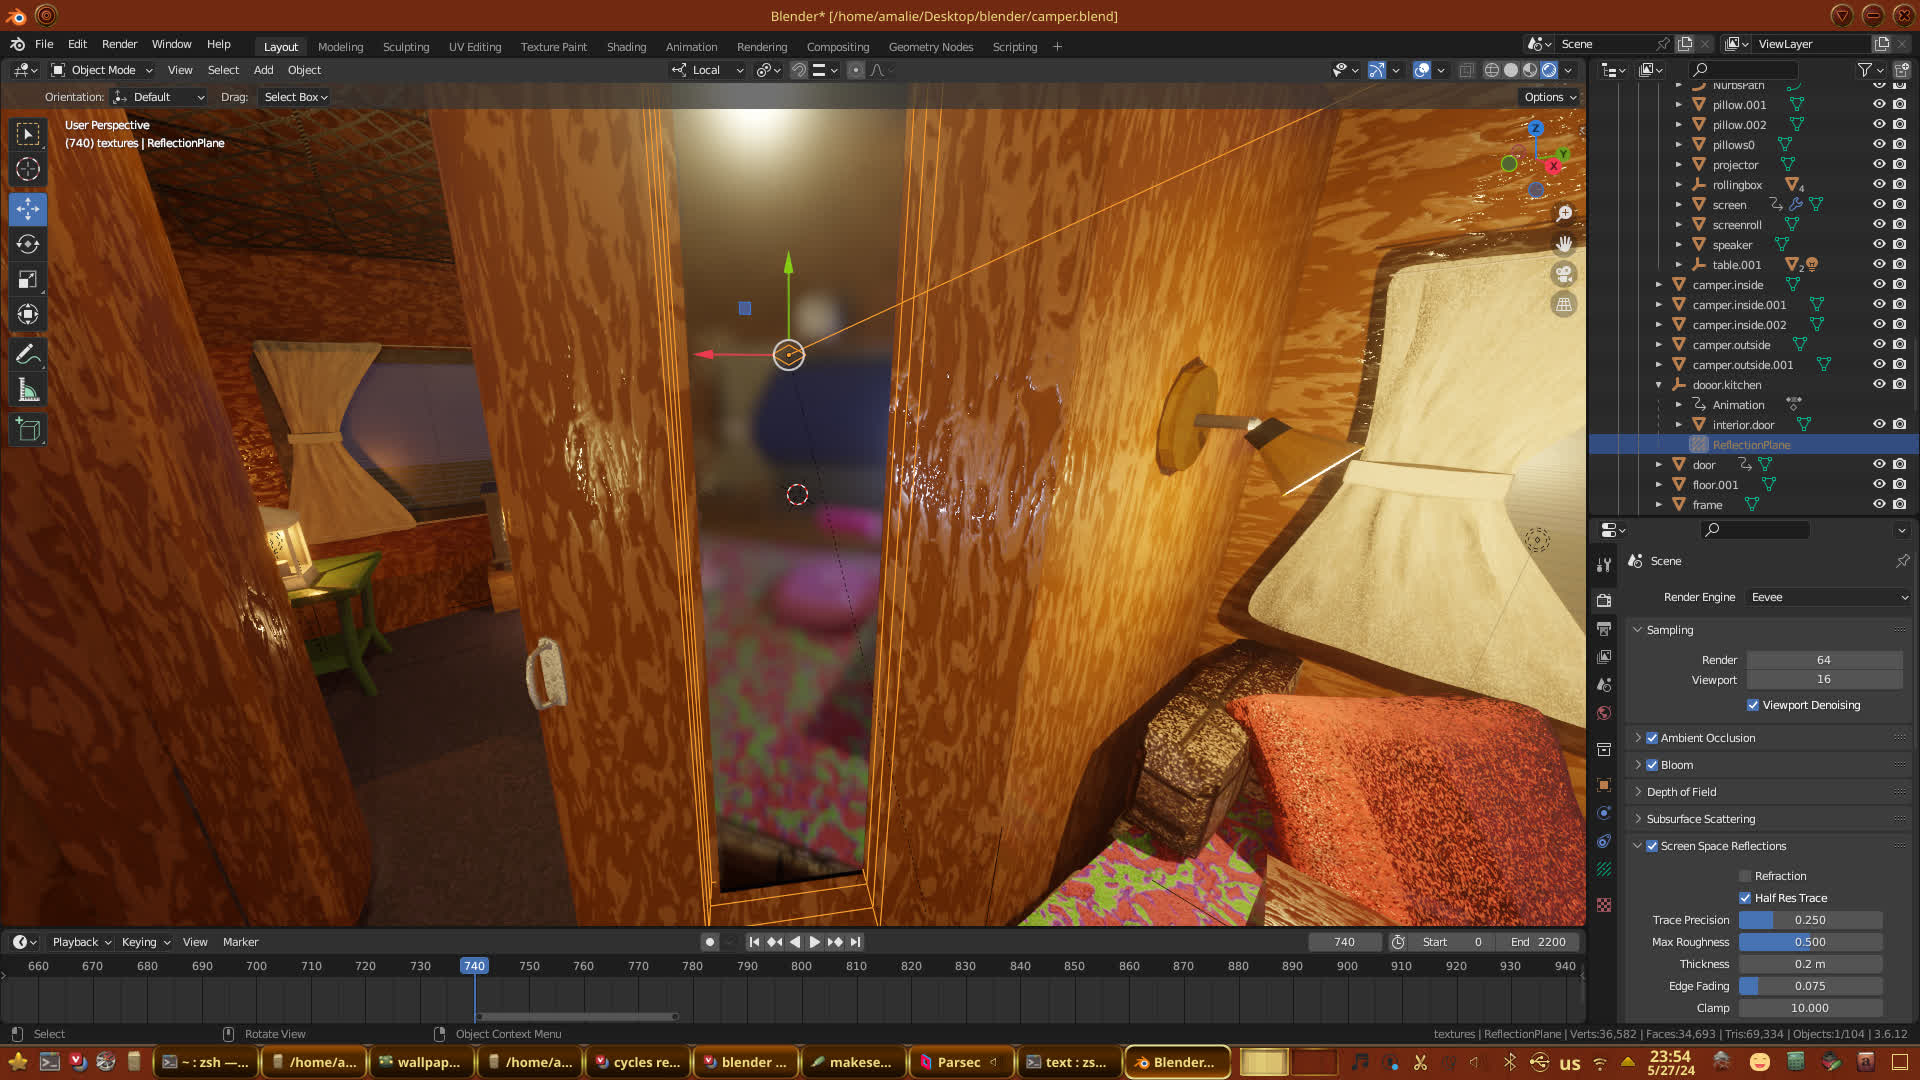
Task: Select the Rotate tool in toolbar
Action: click(28, 244)
